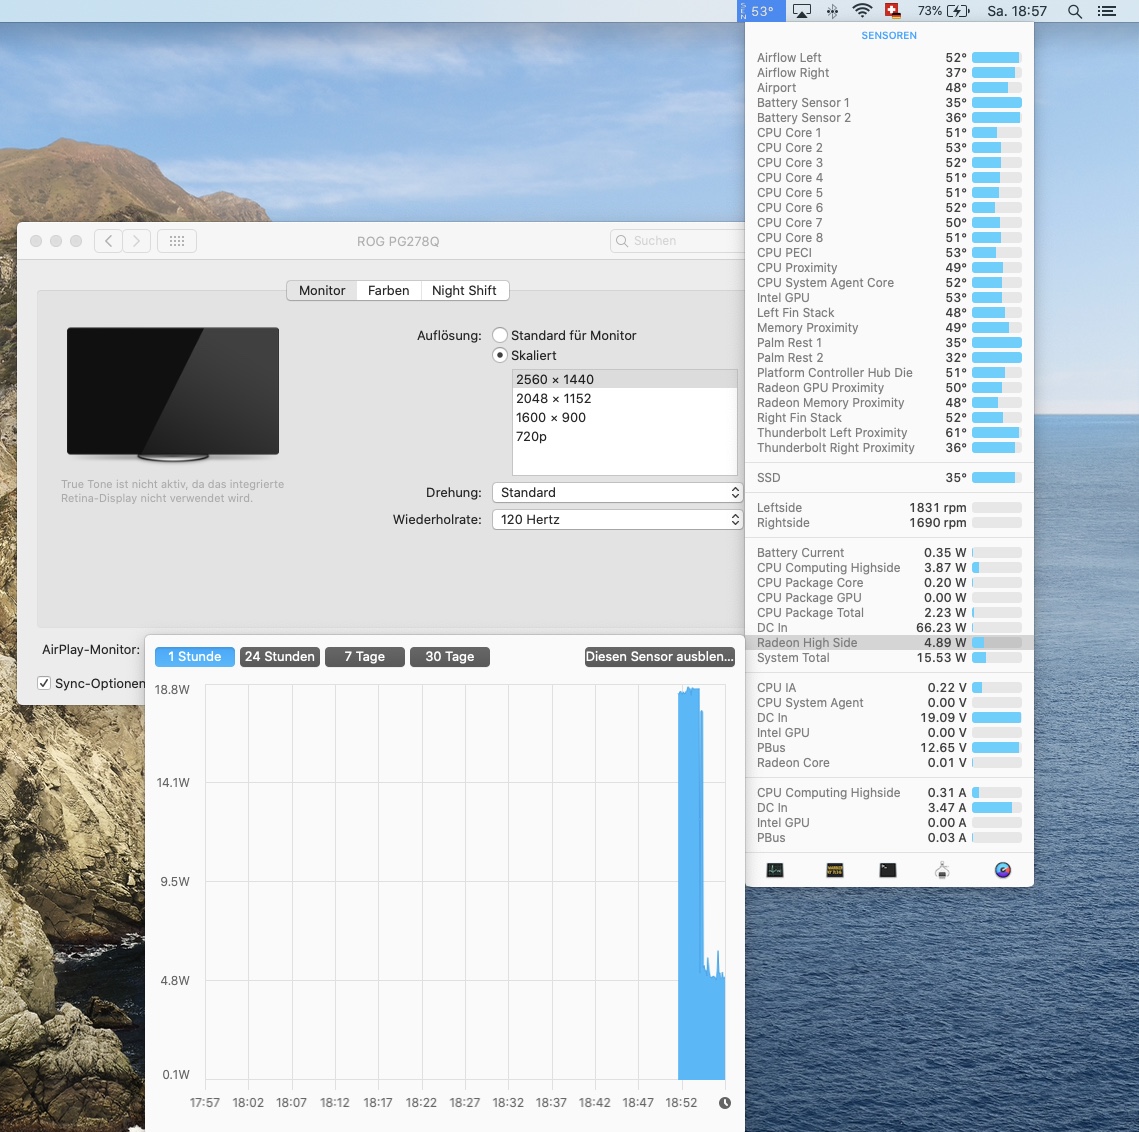1139x1132 pixels.
Task: Click the 'Battery Current' 0.35 W row
Action: pyautogui.click(x=889, y=552)
